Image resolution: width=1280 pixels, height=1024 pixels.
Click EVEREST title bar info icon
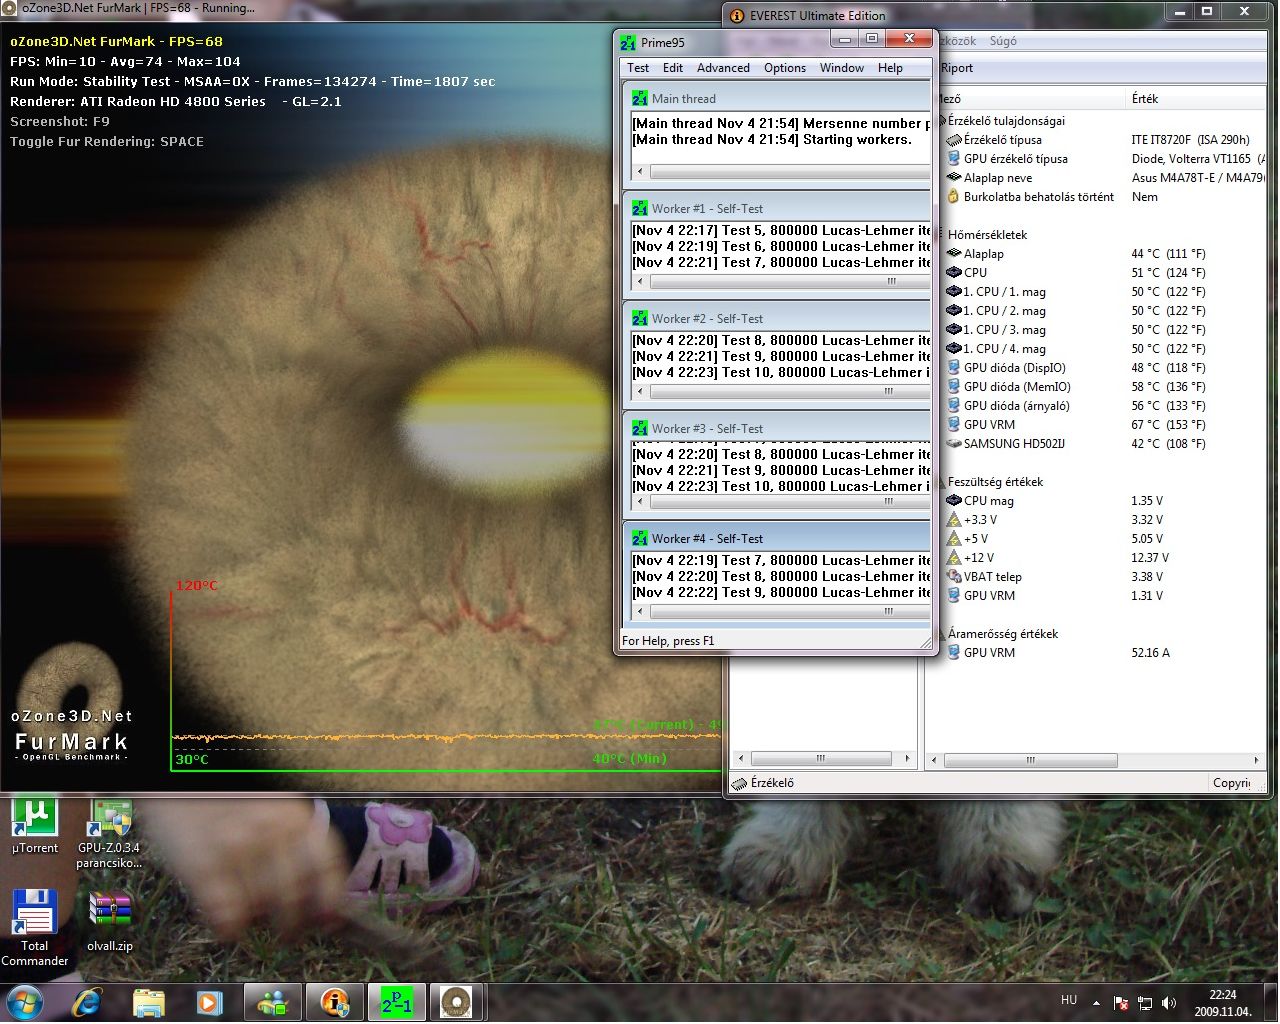pos(738,15)
